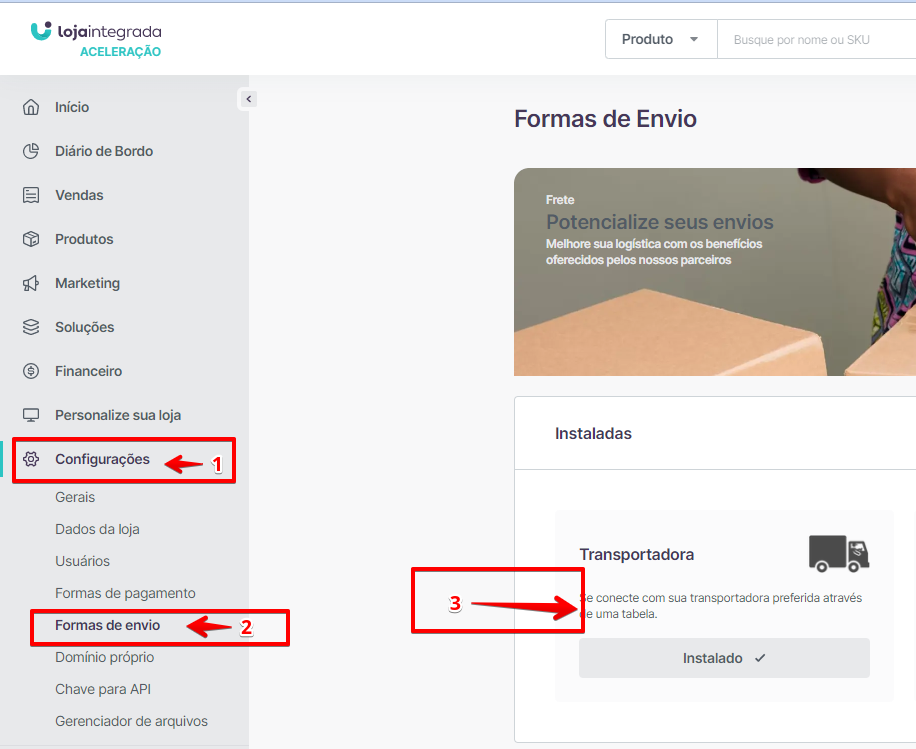This screenshot has width=916, height=749.
Task: Click the Loja Integrada logo
Action: pyautogui.click(x=96, y=41)
